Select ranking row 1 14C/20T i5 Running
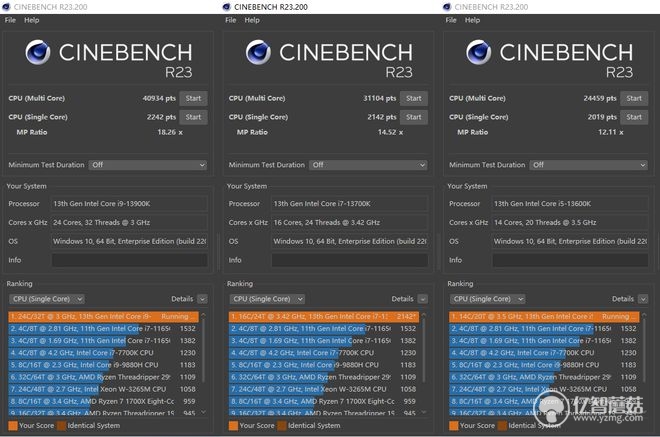Image resolution: width=660 pixels, height=437 pixels. pos(544,317)
